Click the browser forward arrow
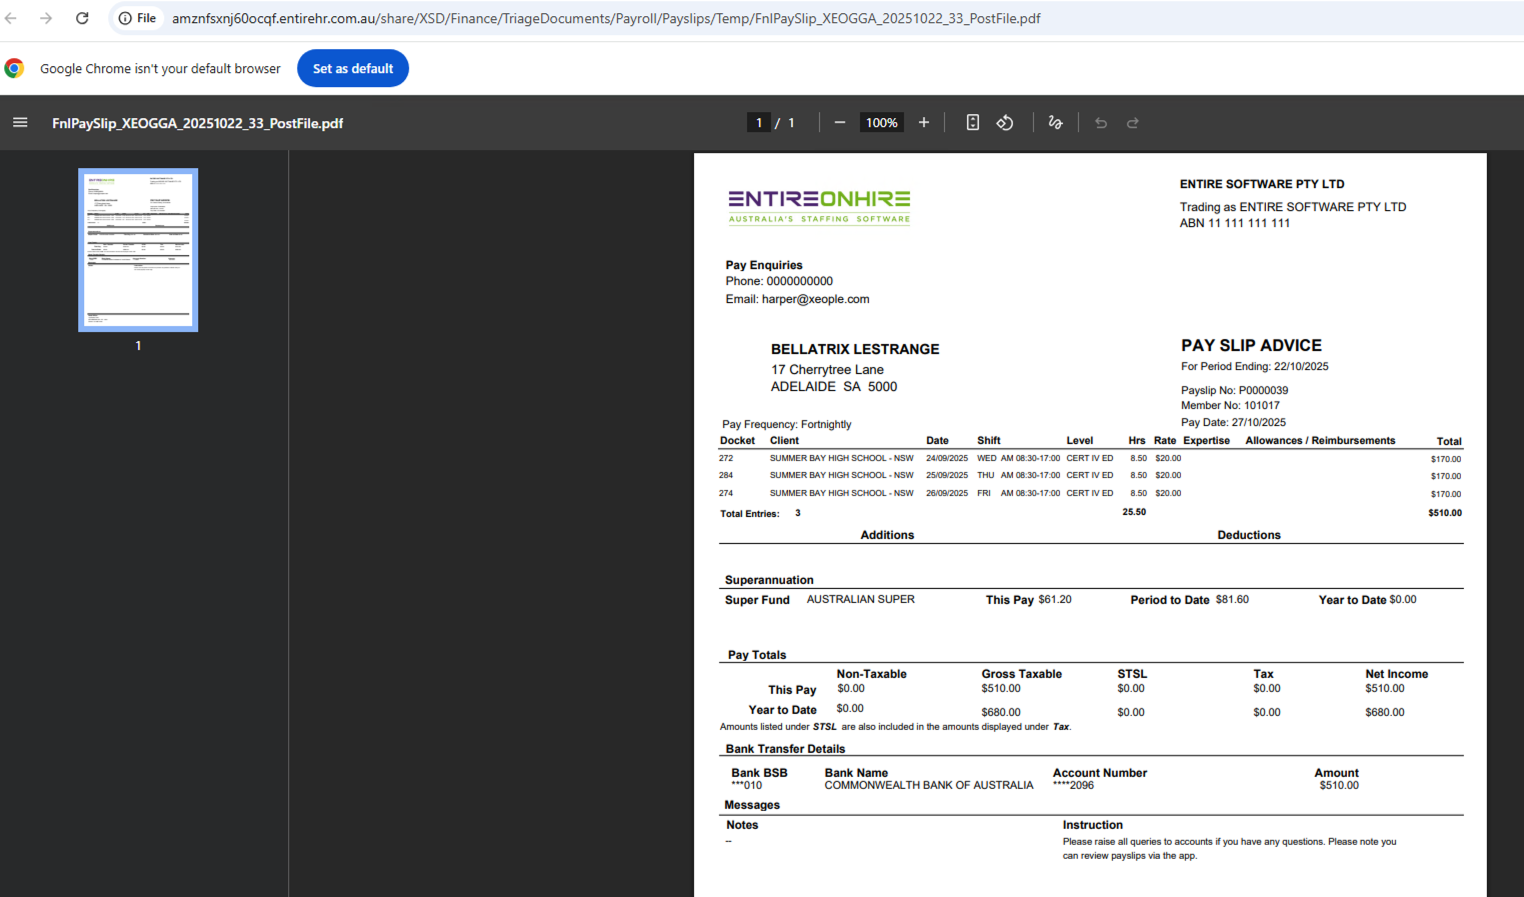 46,18
